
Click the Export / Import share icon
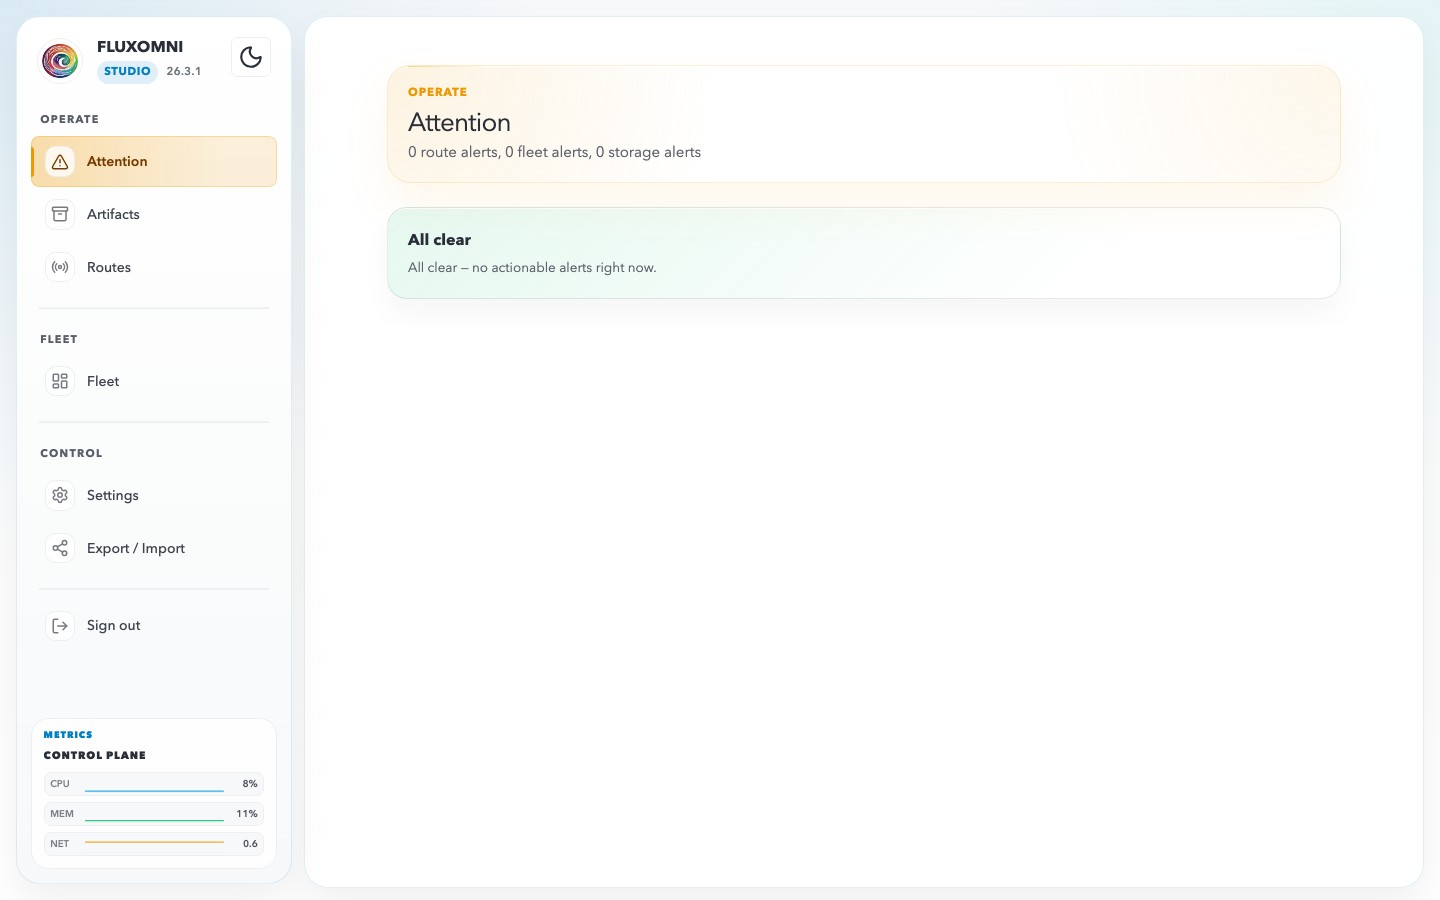pos(60,548)
